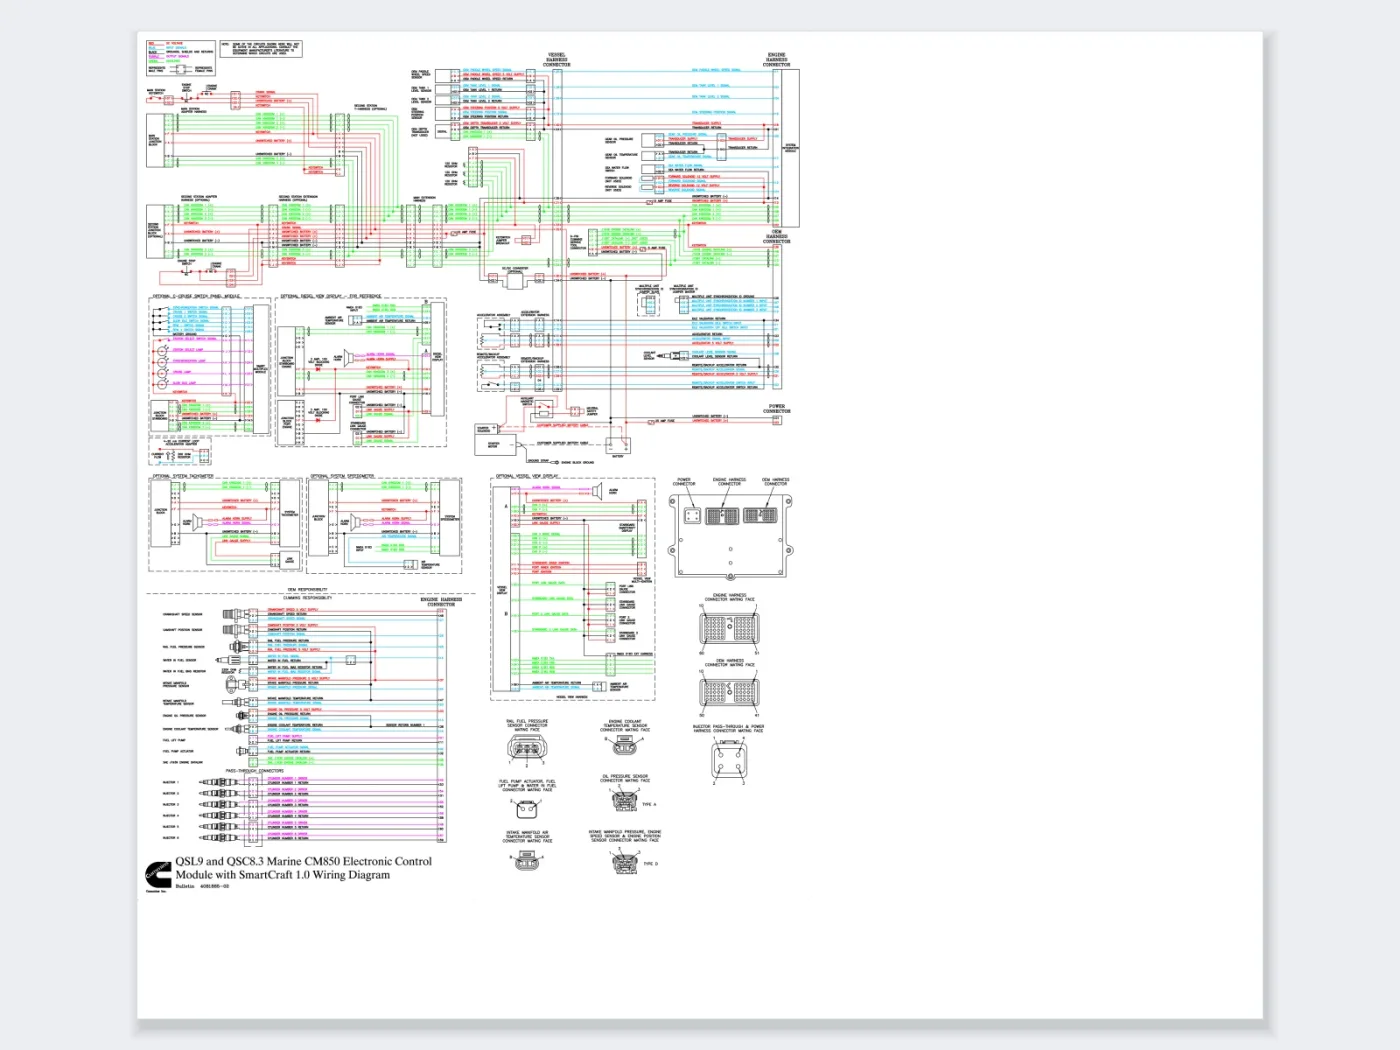Click the 'INJECTOR 6' label

click(x=171, y=838)
